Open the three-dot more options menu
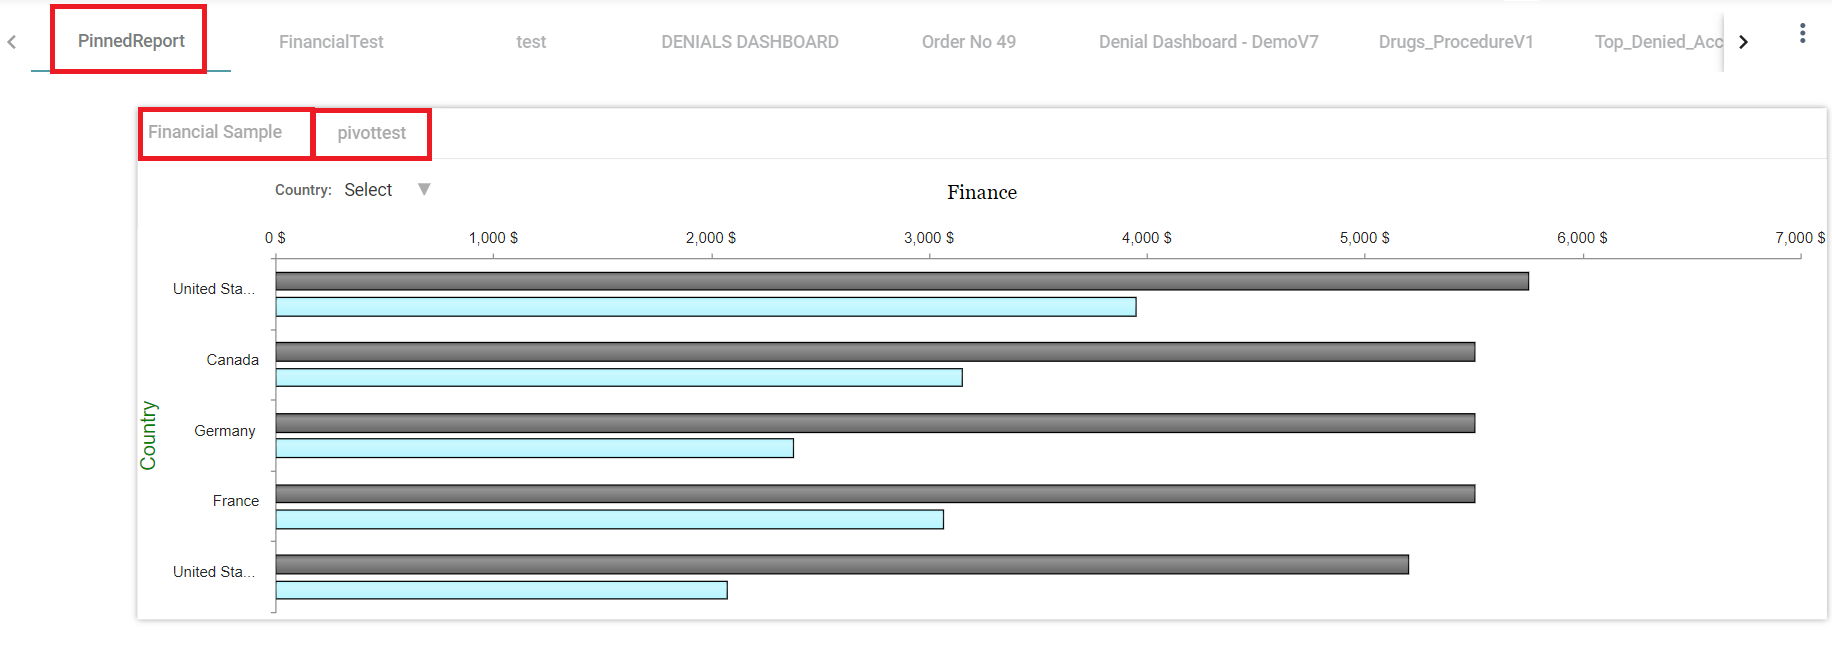 tap(1802, 34)
